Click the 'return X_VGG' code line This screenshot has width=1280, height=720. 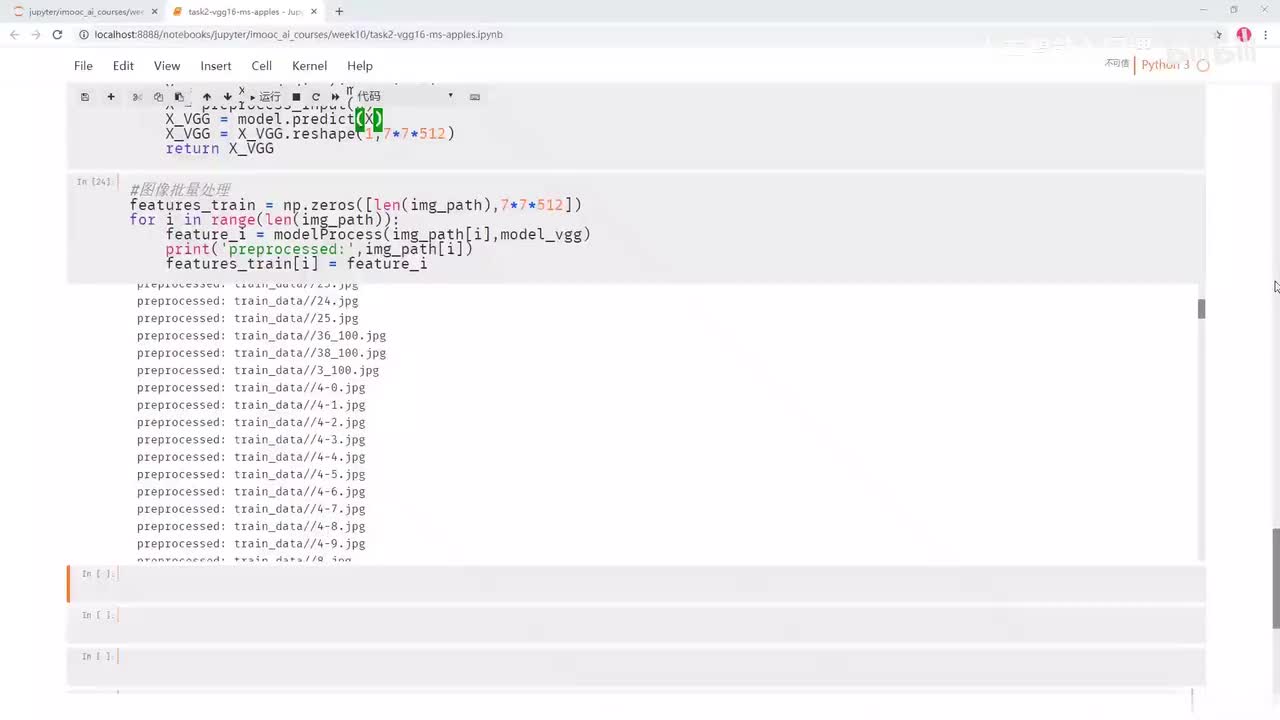(220, 148)
